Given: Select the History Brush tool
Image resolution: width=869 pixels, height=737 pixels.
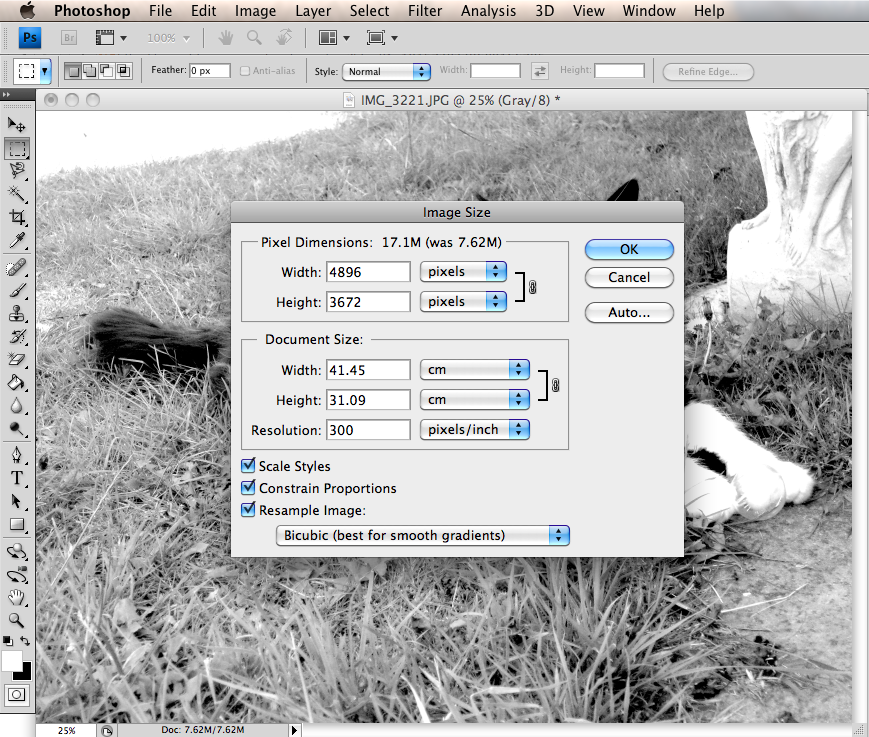Looking at the screenshot, I should point(17,336).
